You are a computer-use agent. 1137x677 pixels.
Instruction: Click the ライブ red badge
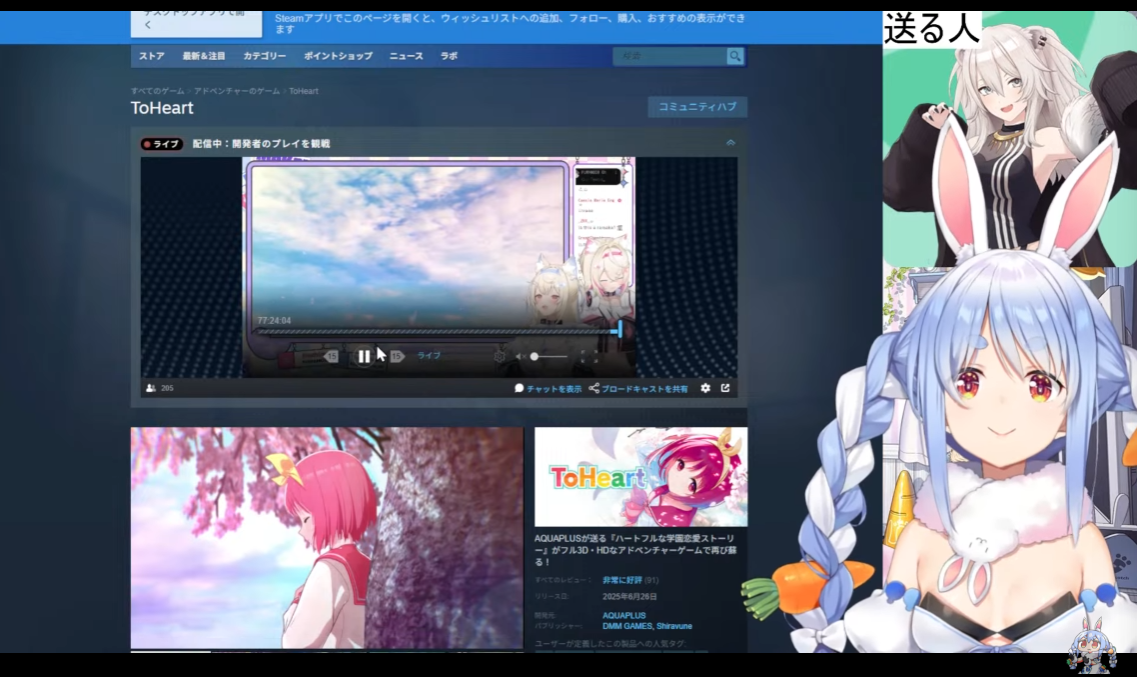tap(162, 144)
